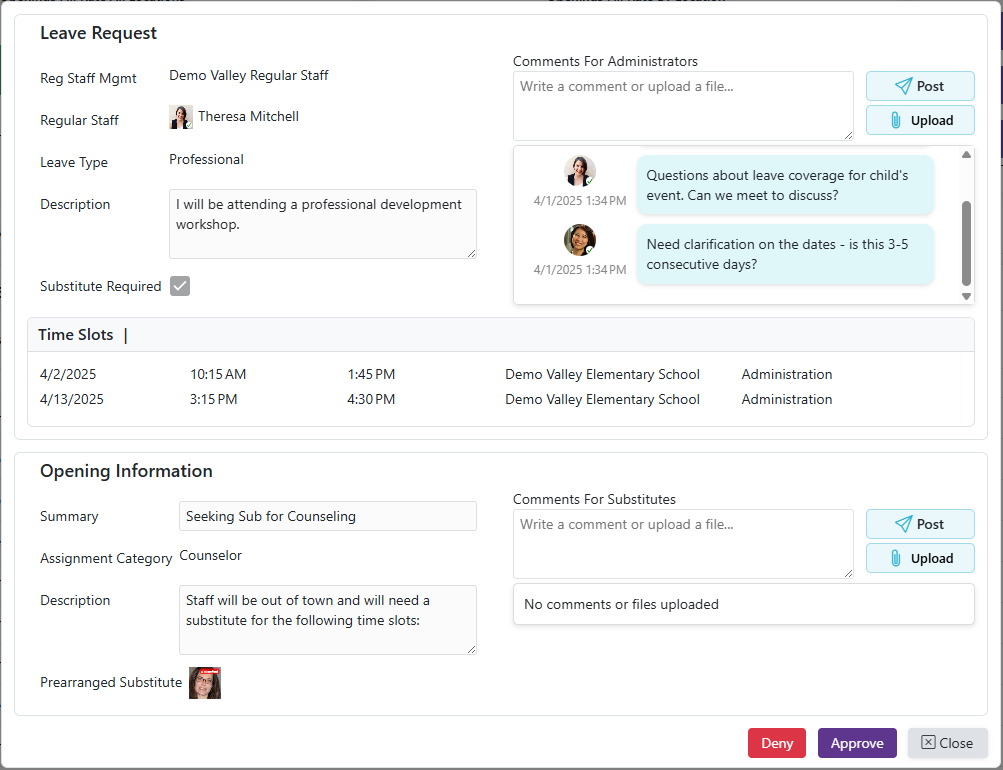This screenshot has width=1003, height=770.
Task: Click the Comments For Administrators text box
Action: 683,105
